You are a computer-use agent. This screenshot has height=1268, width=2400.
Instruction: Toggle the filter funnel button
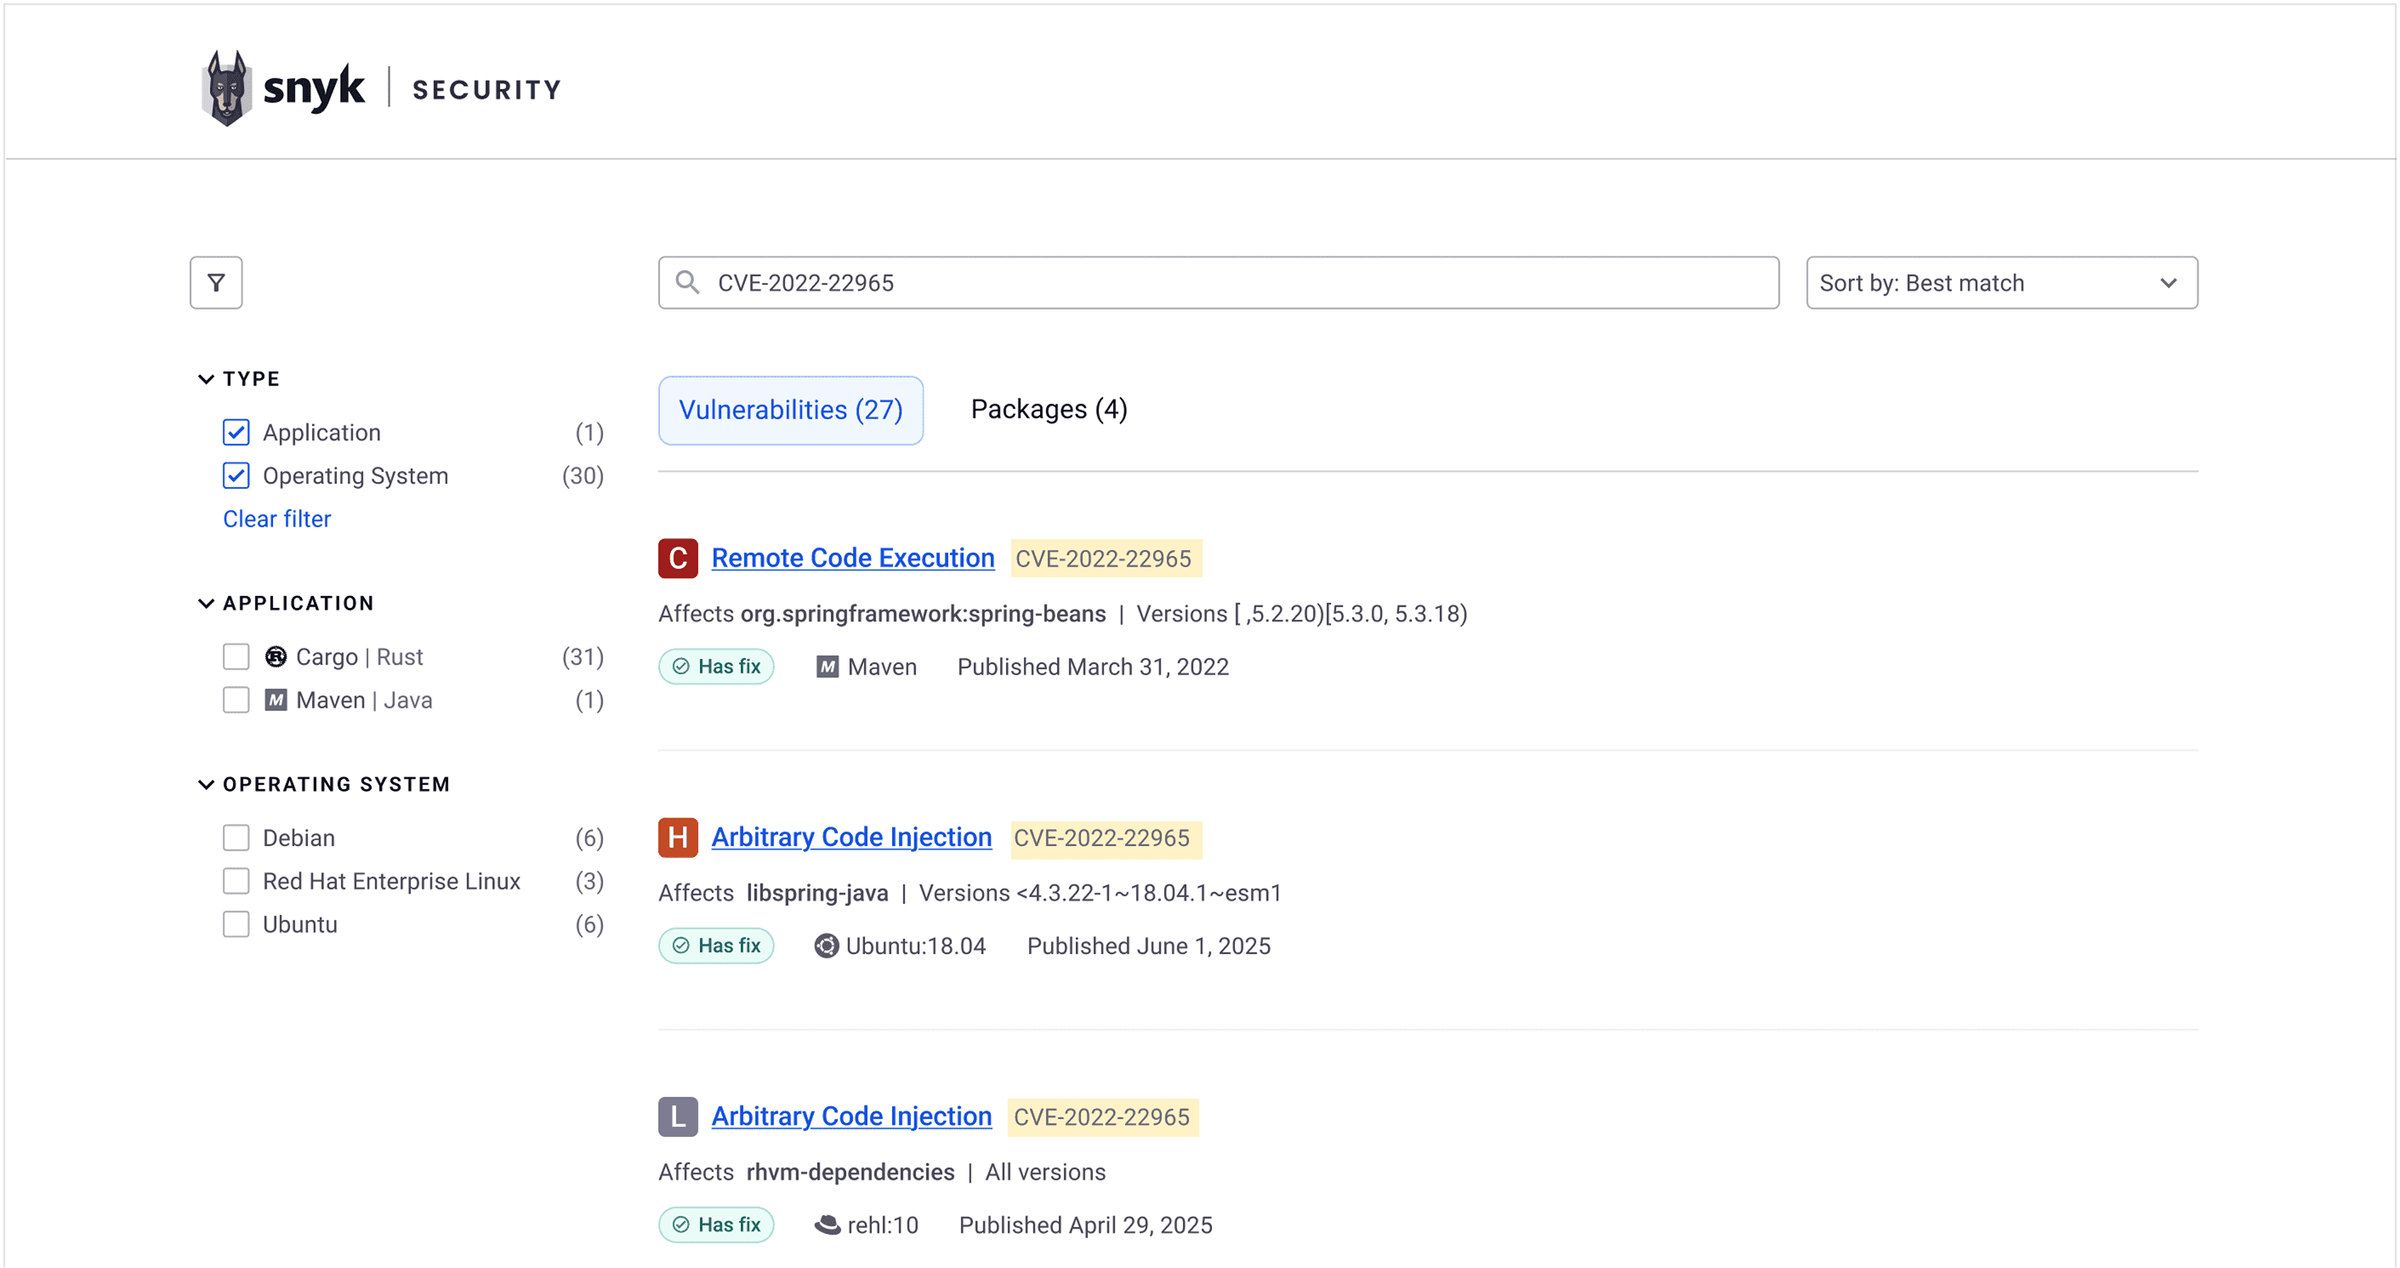[216, 283]
